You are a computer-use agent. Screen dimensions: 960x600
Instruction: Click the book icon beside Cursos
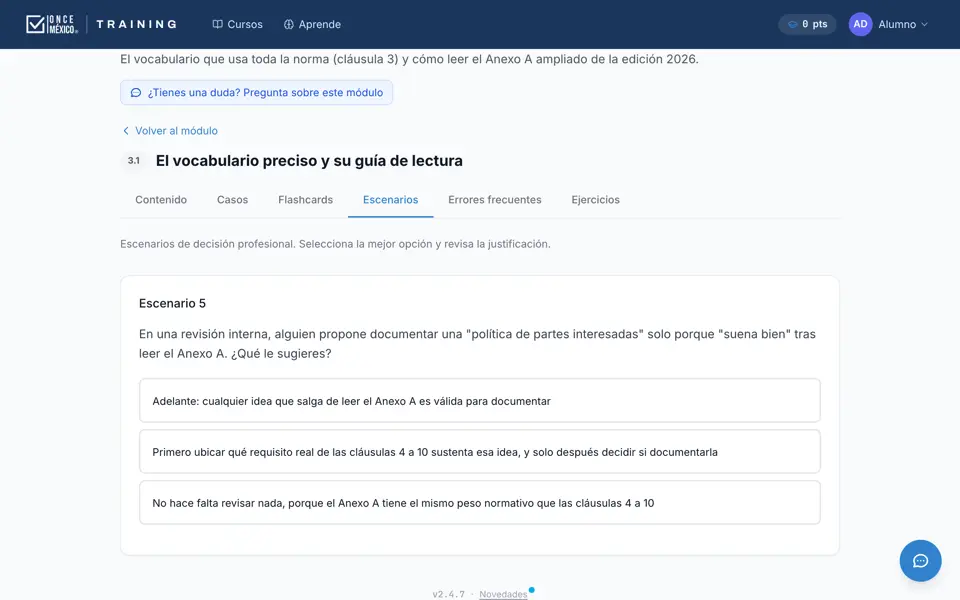(x=217, y=24)
